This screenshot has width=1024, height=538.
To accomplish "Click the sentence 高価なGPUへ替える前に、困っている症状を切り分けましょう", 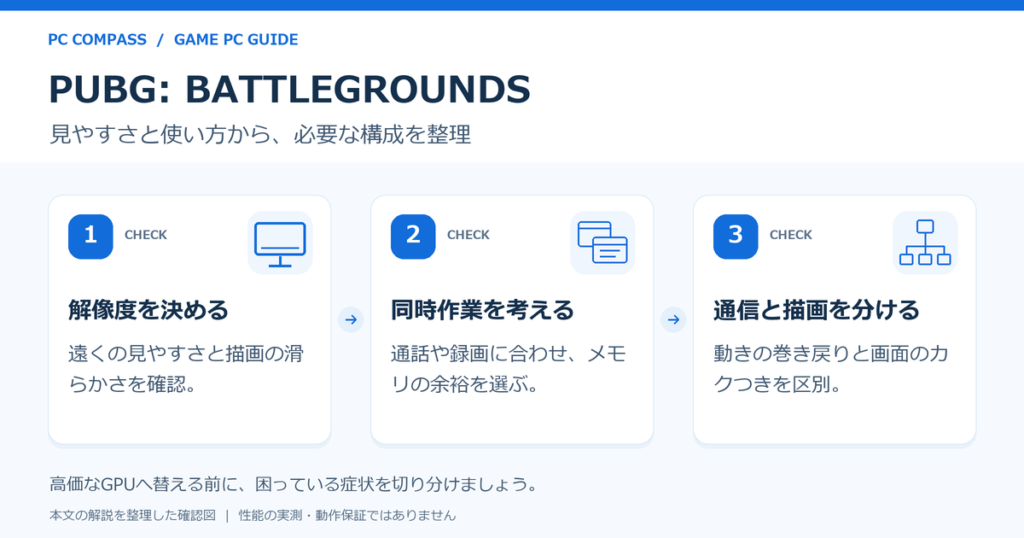I will (x=295, y=484).
